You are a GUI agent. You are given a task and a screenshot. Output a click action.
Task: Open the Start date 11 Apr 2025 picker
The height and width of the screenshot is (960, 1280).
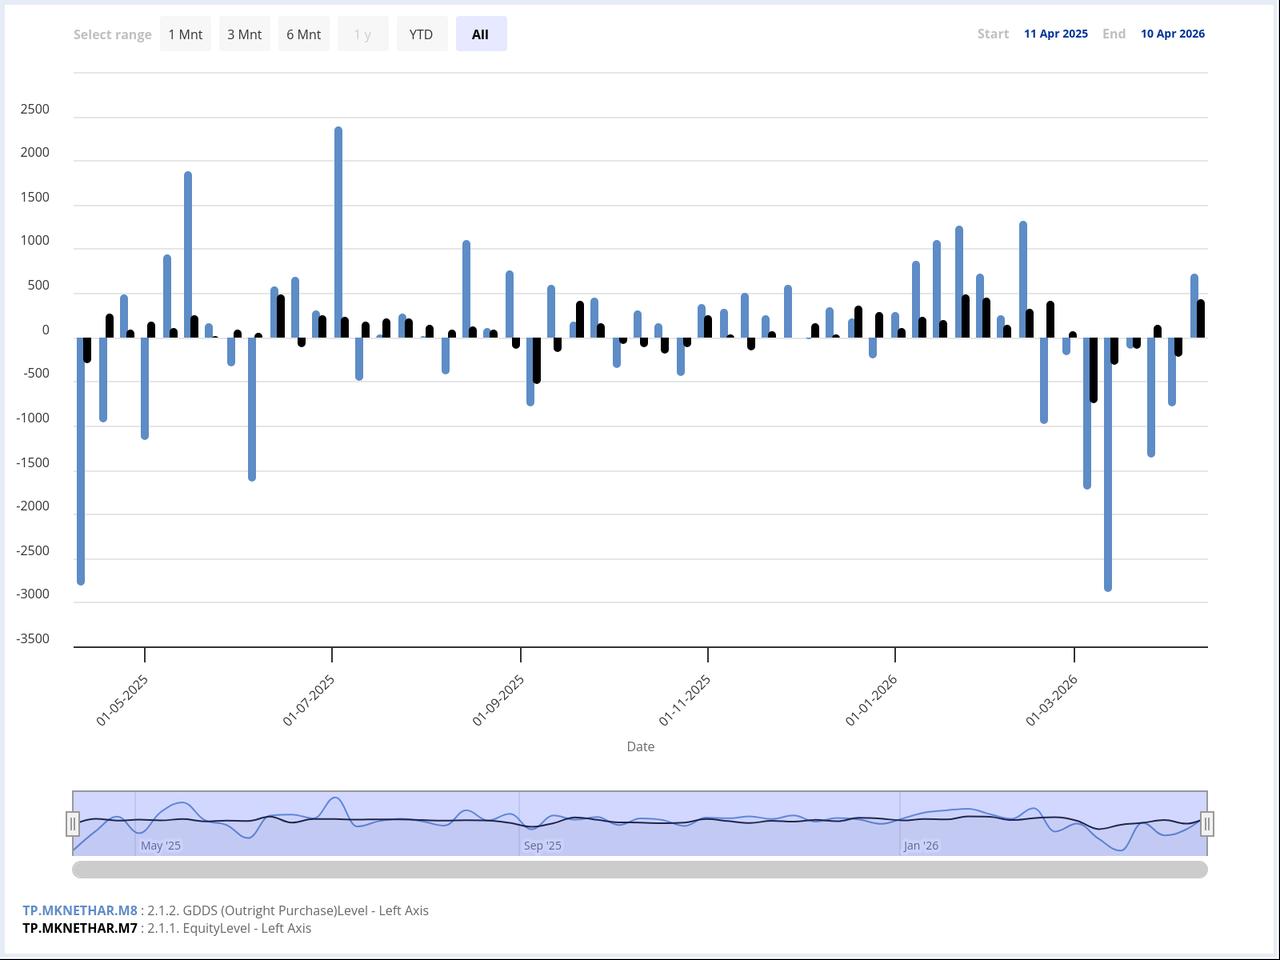tap(1056, 33)
